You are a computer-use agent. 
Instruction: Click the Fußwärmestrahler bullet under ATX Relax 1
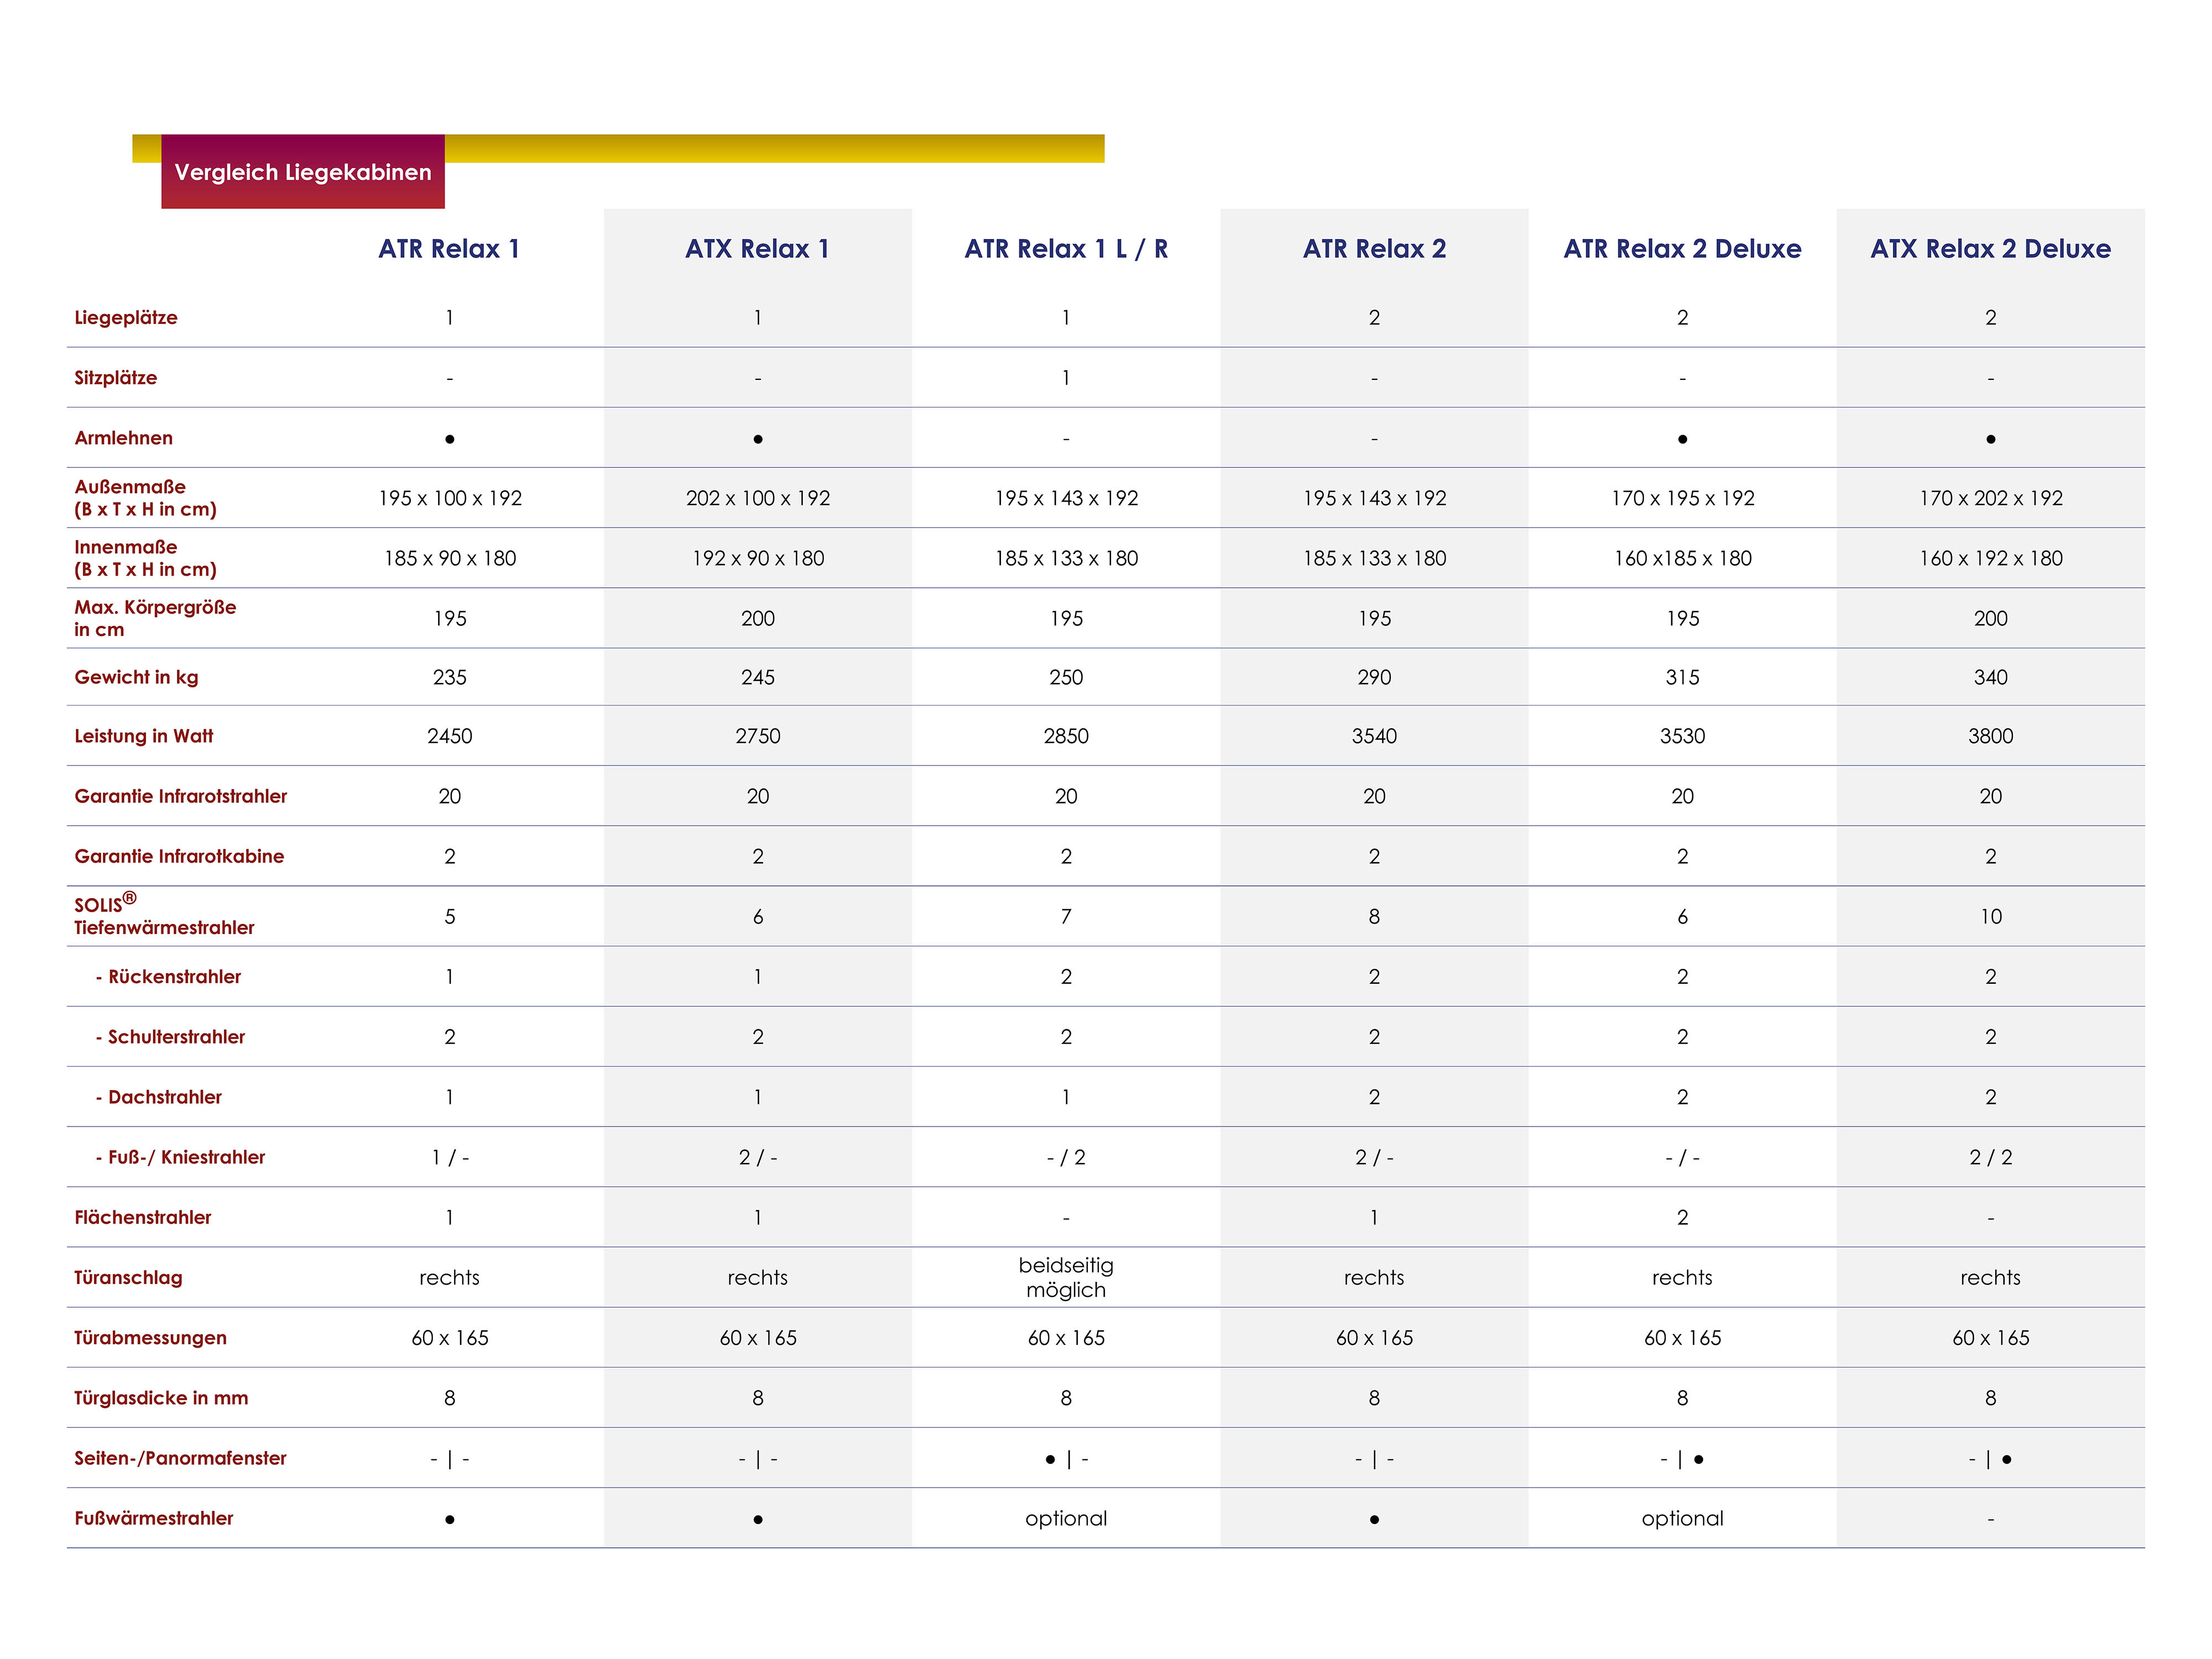[758, 1520]
